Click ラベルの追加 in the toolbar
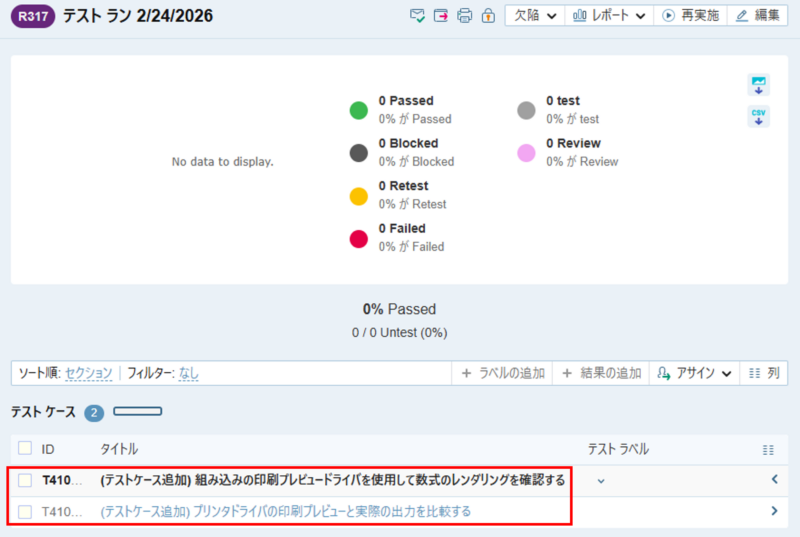Image resolution: width=800 pixels, height=537 pixels. pyautogui.click(x=503, y=373)
